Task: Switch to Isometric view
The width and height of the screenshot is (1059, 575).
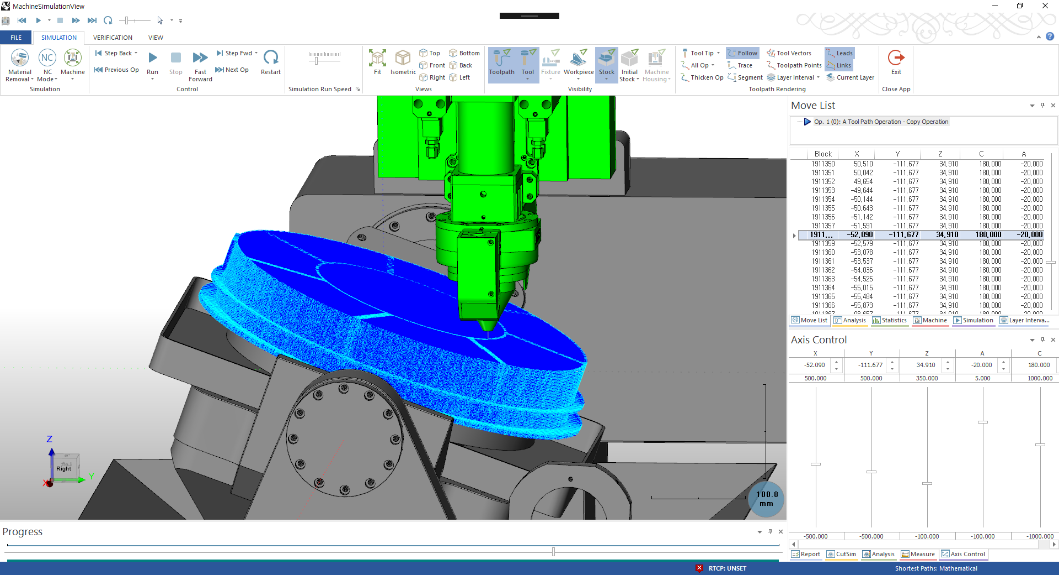Action: point(403,62)
